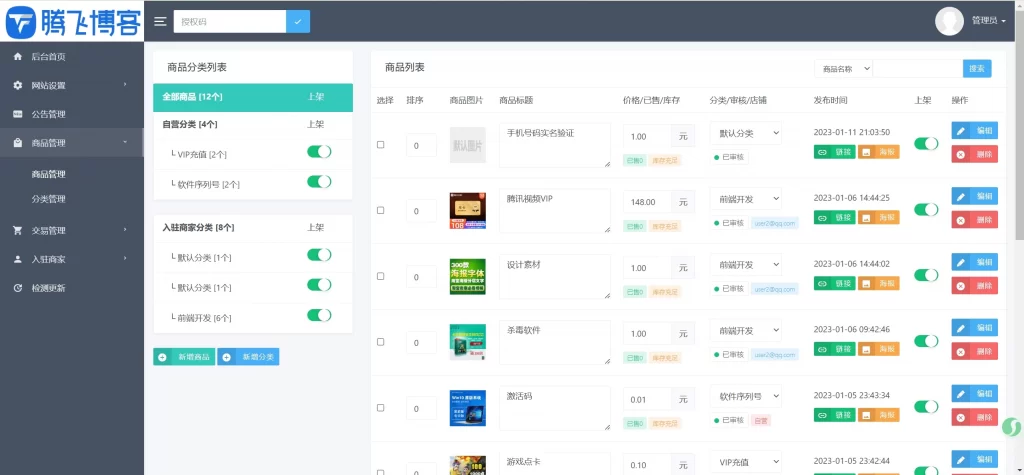Click the cart icon for 交易管理
Screen dimensions: 1024x475
point(18,230)
